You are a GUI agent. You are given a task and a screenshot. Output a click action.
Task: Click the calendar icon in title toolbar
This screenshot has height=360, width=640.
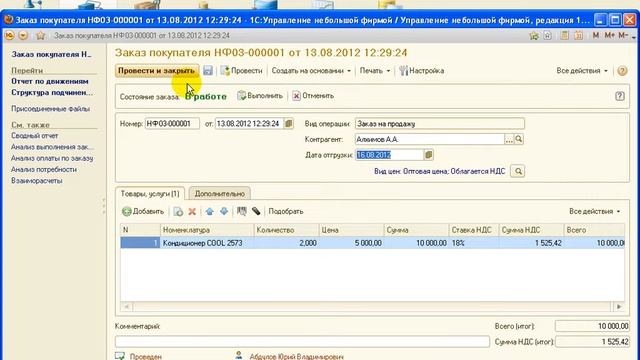click(578, 36)
